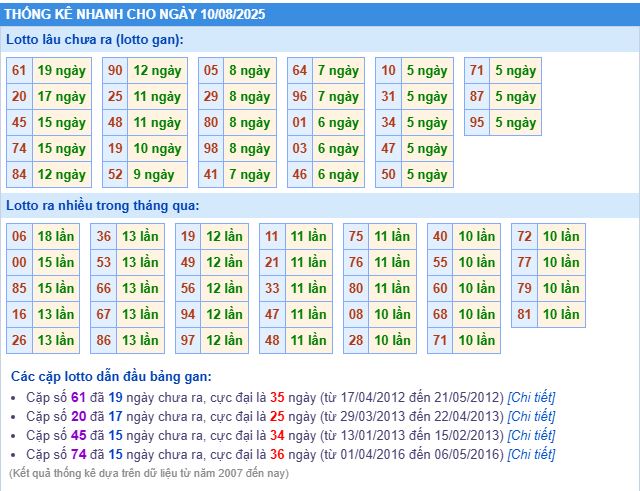Click the '10 ngày' cell
This screenshot has width=640, height=491.
click(158, 149)
